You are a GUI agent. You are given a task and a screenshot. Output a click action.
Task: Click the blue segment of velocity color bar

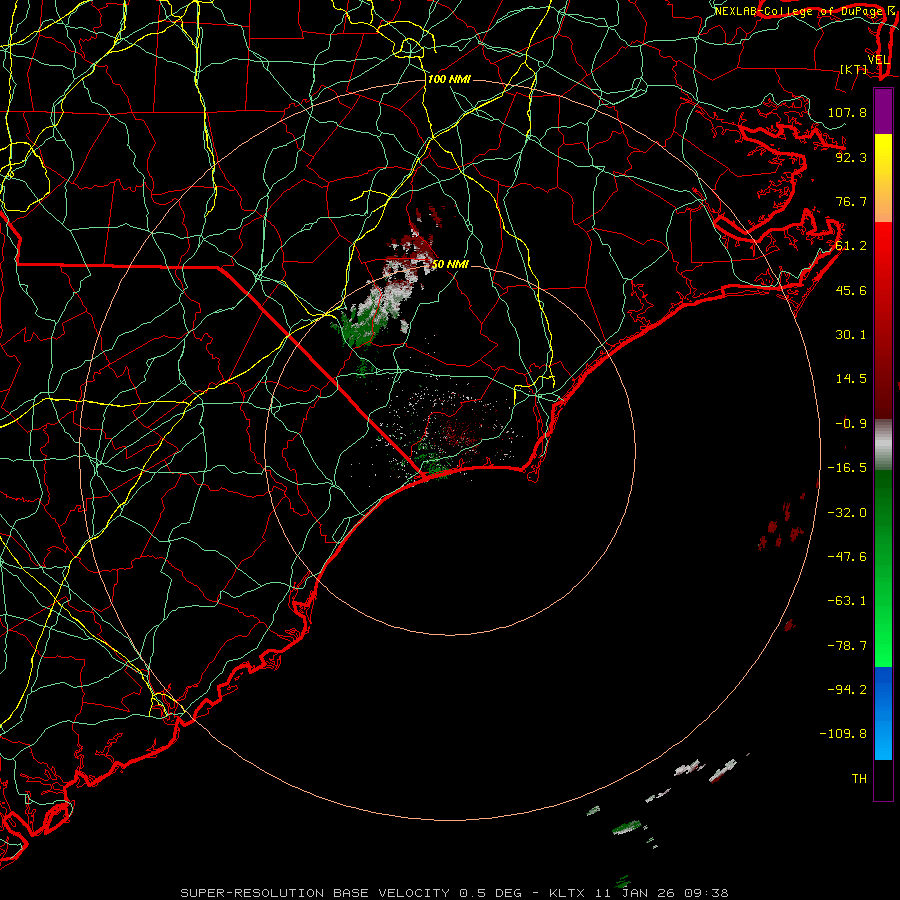(883, 713)
